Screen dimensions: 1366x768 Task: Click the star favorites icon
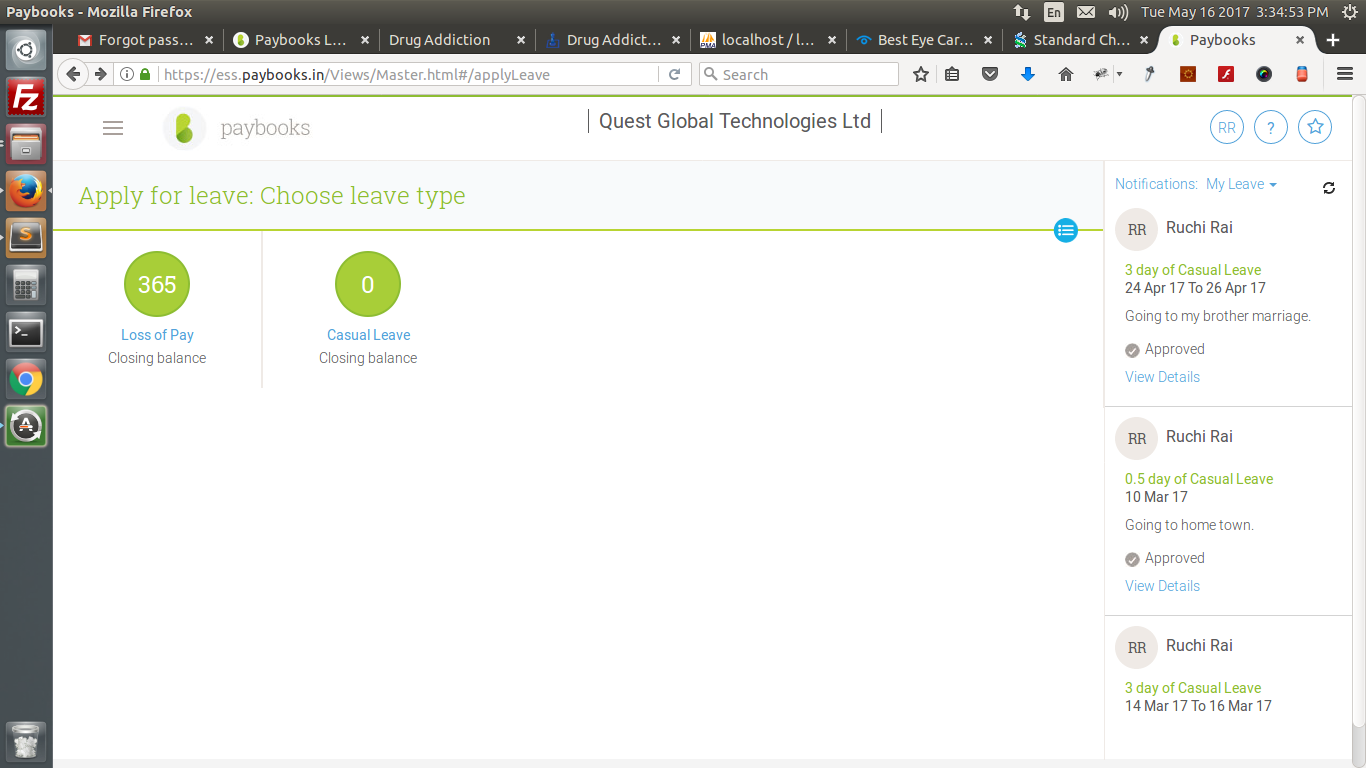pyautogui.click(x=1315, y=128)
